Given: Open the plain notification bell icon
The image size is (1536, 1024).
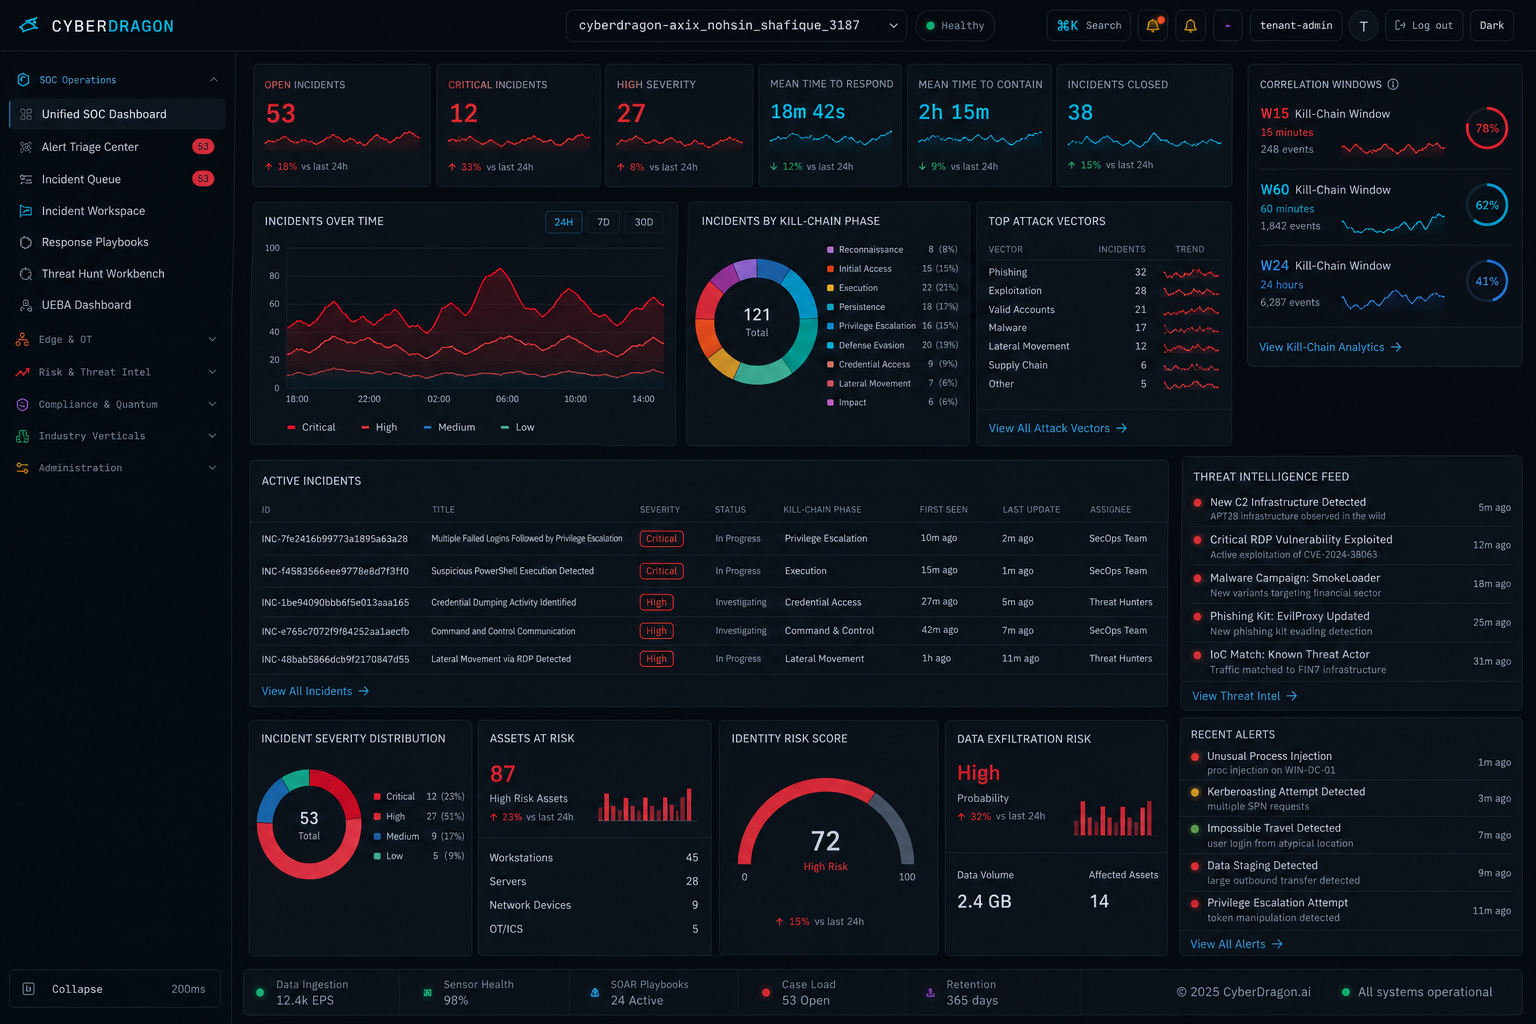Looking at the screenshot, I should click(1190, 26).
